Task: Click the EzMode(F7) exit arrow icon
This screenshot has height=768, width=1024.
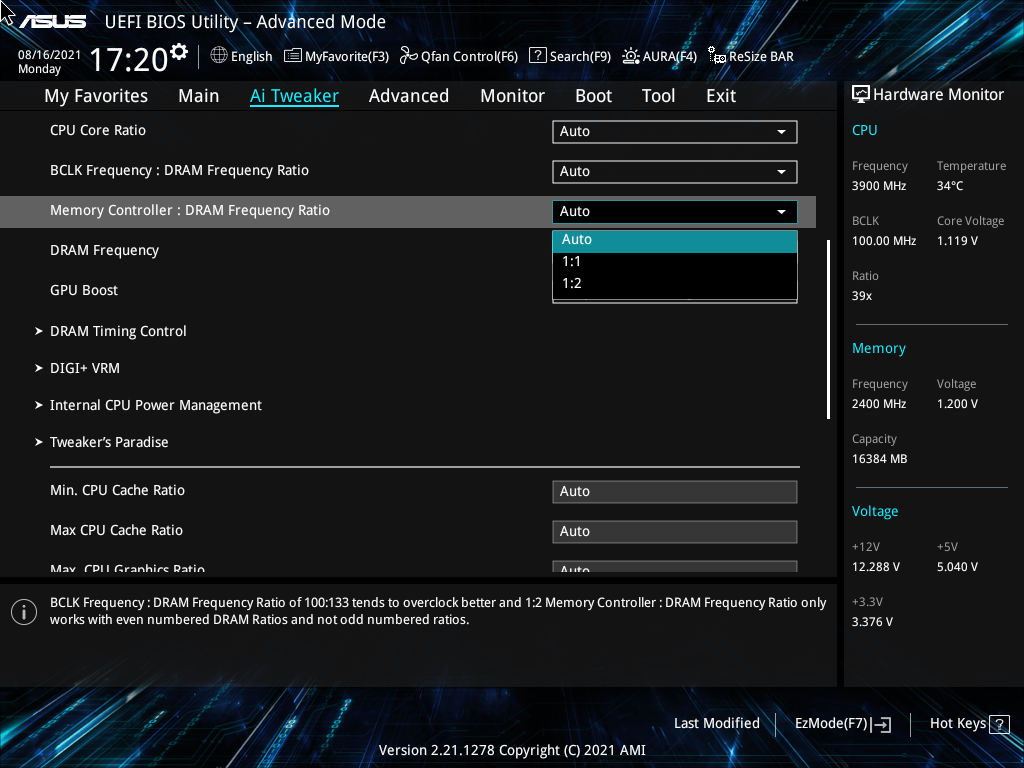Action: click(881, 724)
